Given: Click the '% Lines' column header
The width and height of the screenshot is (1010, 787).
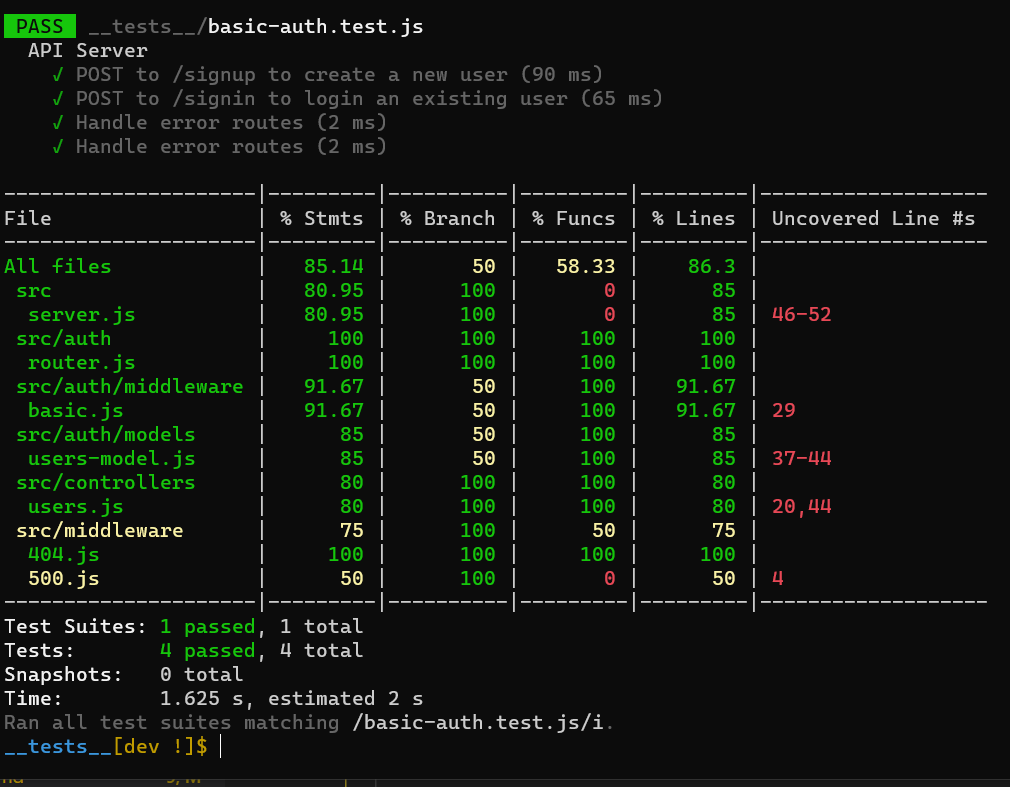Looking at the screenshot, I should [694, 218].
